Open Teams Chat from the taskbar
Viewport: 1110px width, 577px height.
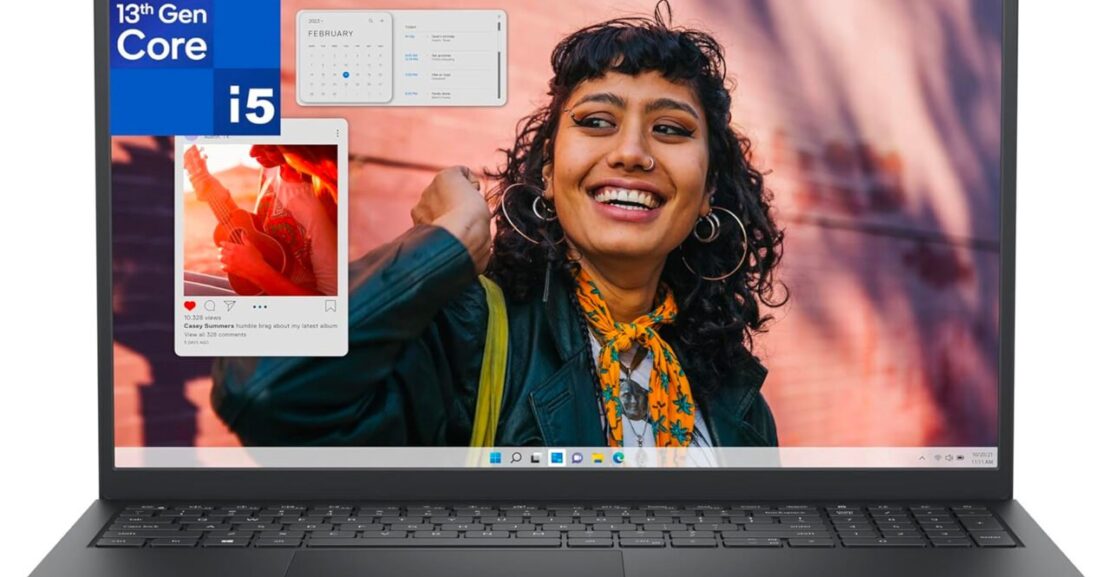(577, 459)
